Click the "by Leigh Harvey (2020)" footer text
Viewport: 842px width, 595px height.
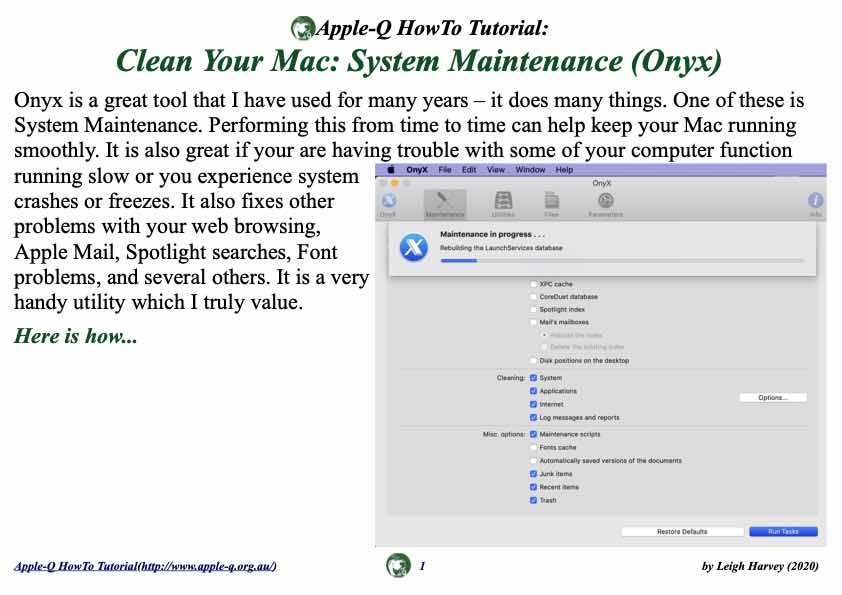pos(760,566)
